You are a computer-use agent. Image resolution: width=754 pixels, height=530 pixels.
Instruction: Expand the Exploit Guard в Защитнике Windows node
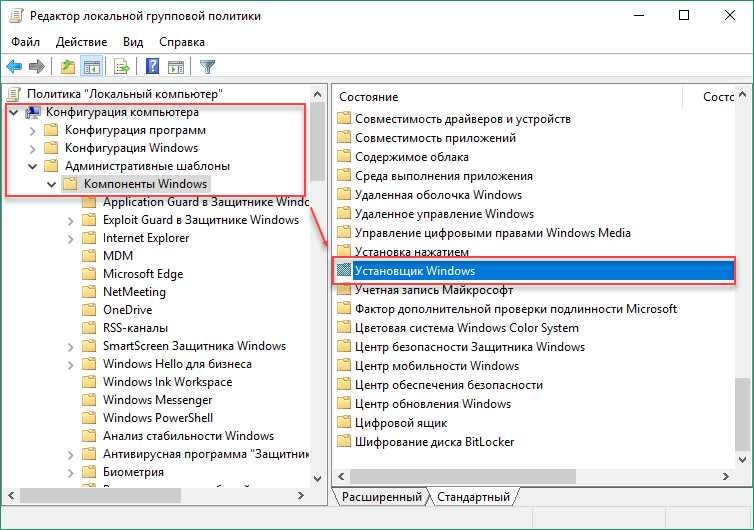(71, 221)
